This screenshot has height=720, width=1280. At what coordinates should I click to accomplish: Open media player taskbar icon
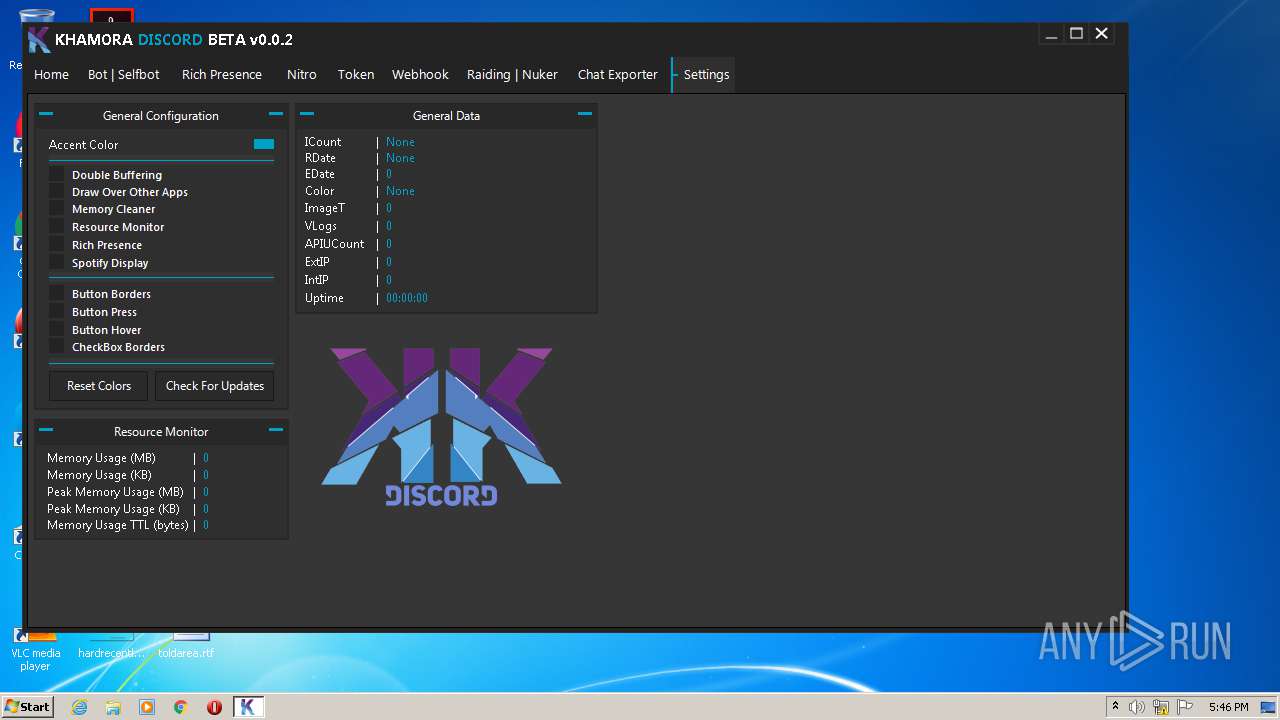(147, 707)
